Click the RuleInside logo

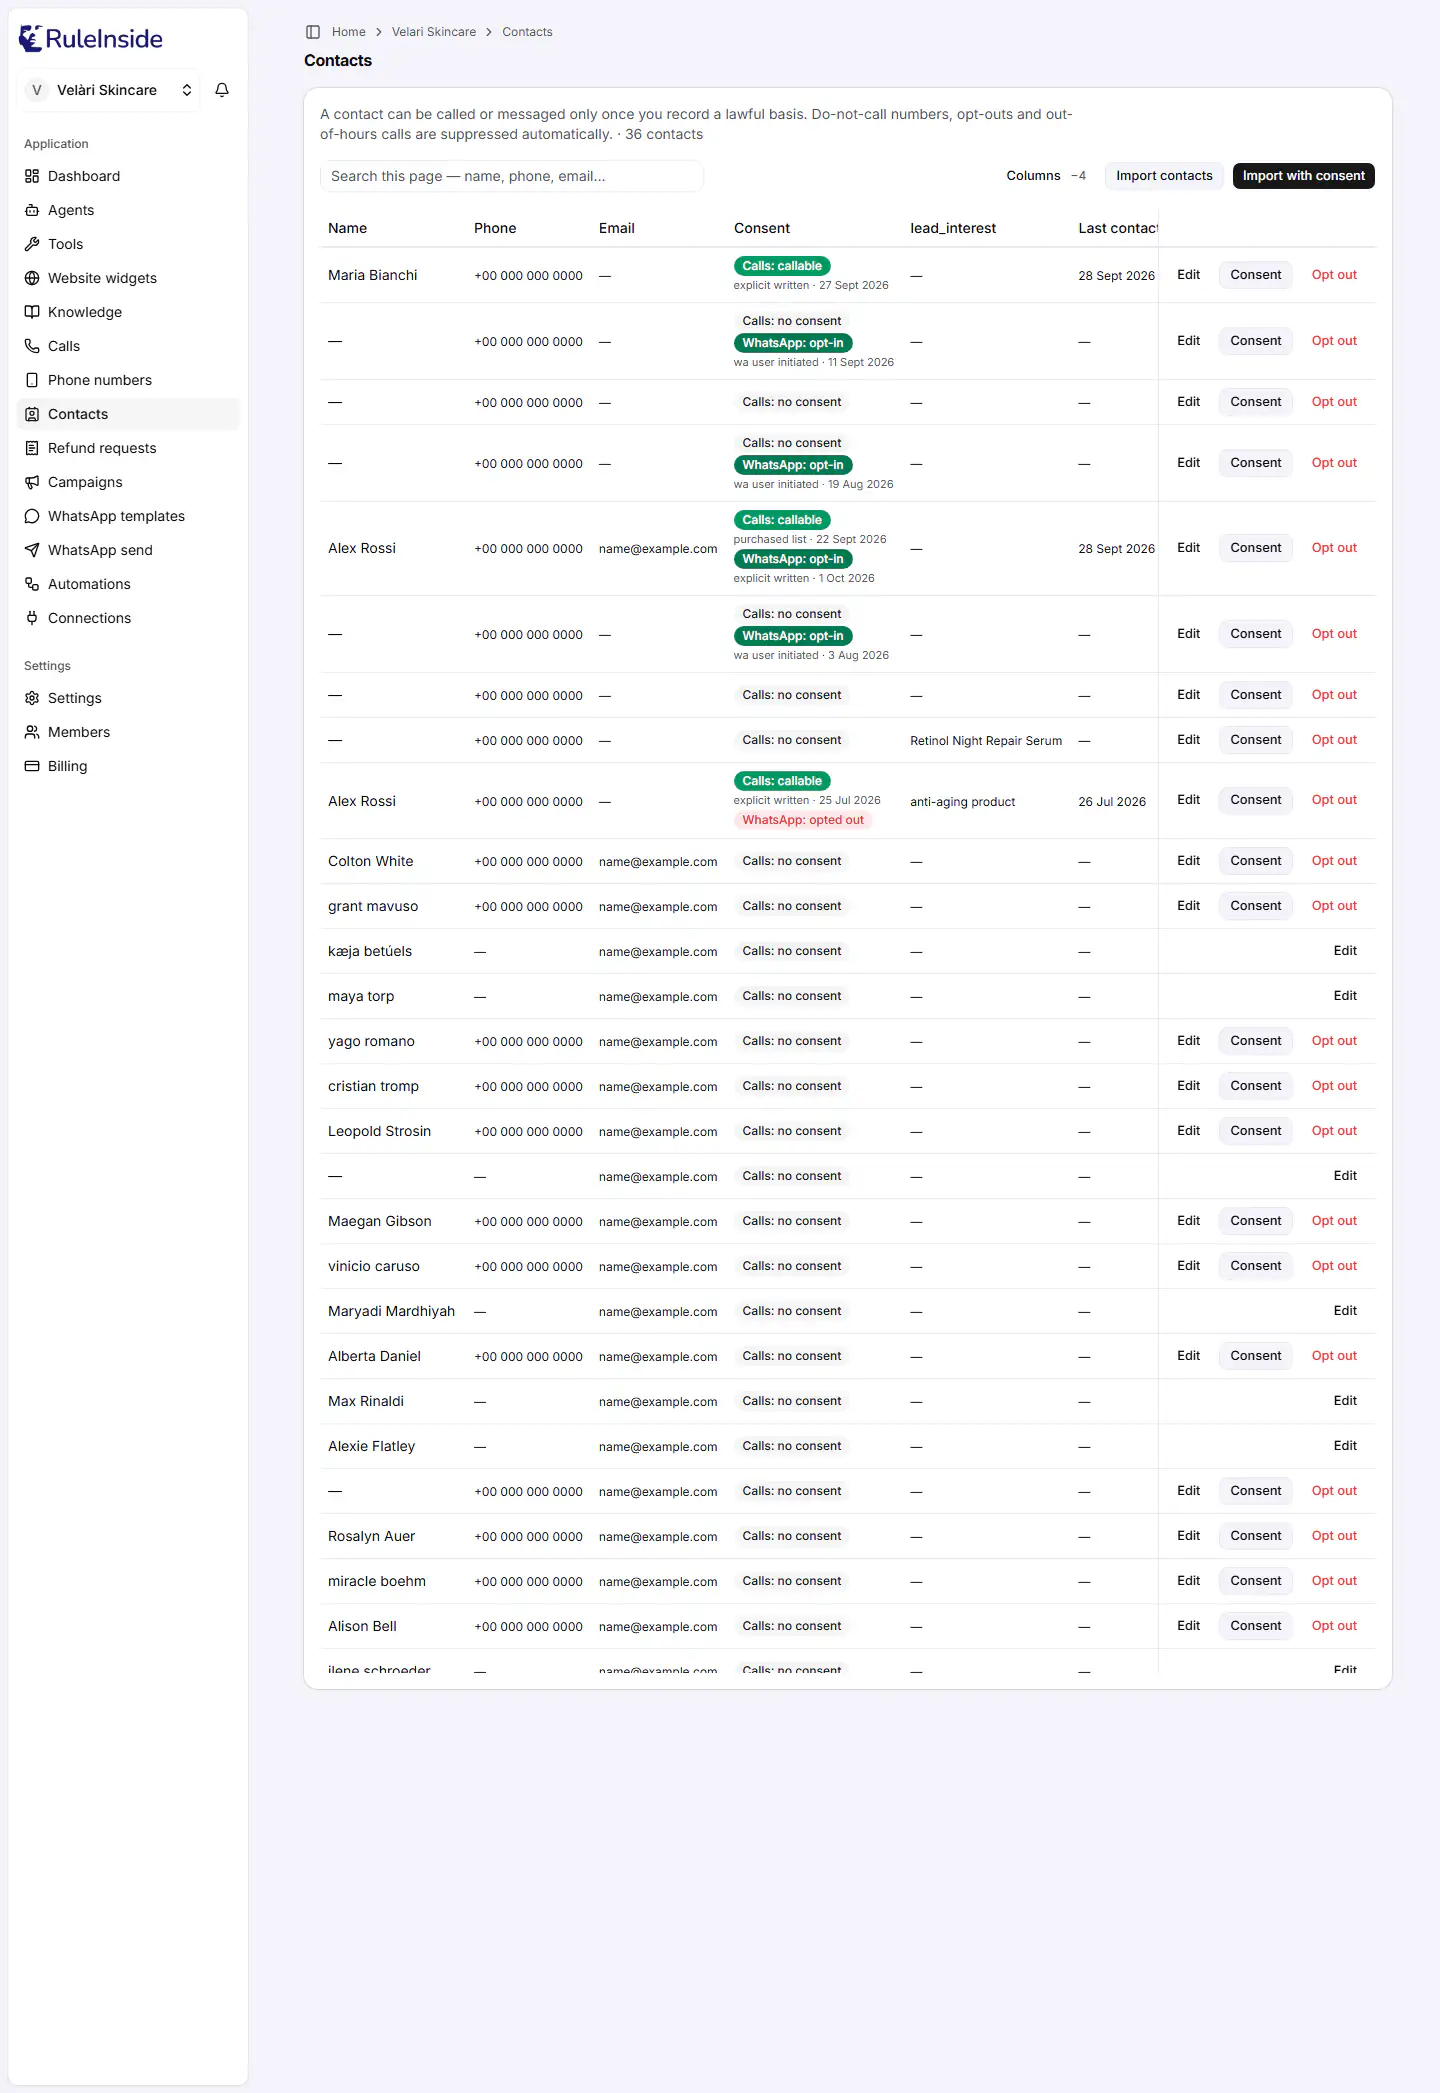[91, 39]
